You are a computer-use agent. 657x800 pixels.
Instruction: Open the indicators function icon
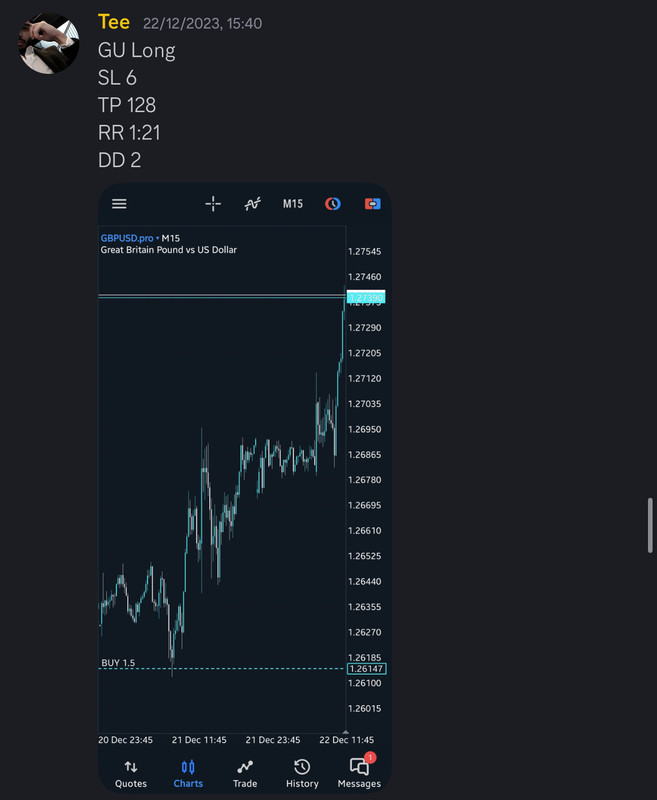click(252, 204)
